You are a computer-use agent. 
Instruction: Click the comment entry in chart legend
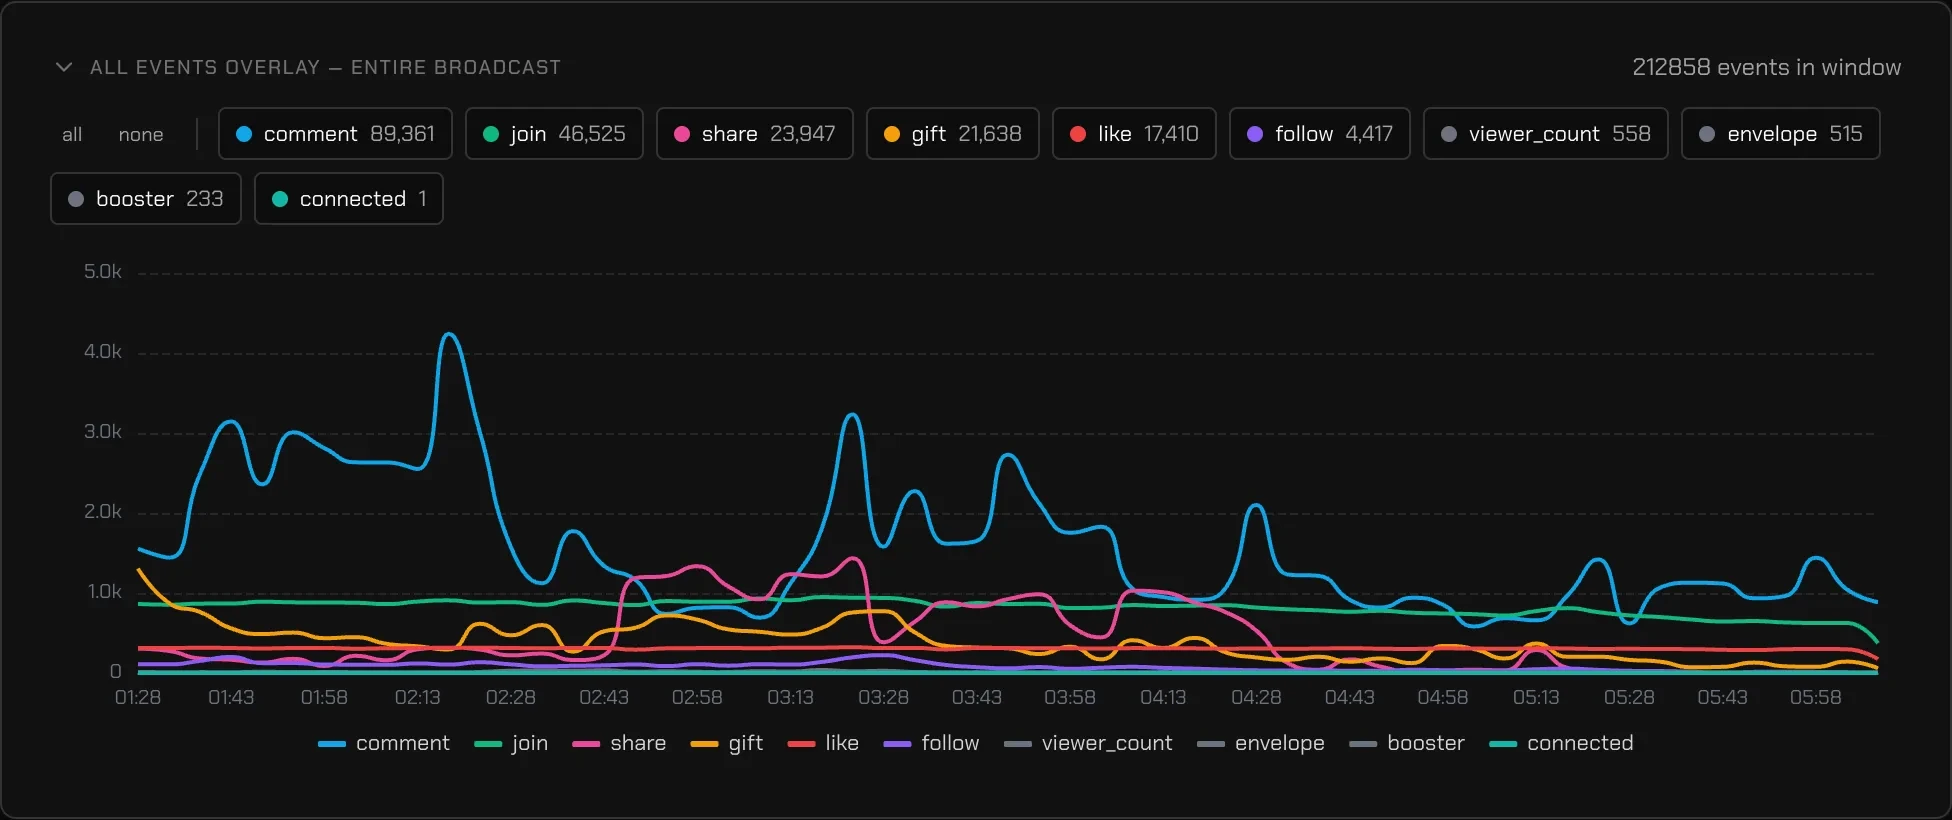pos(384,743)
